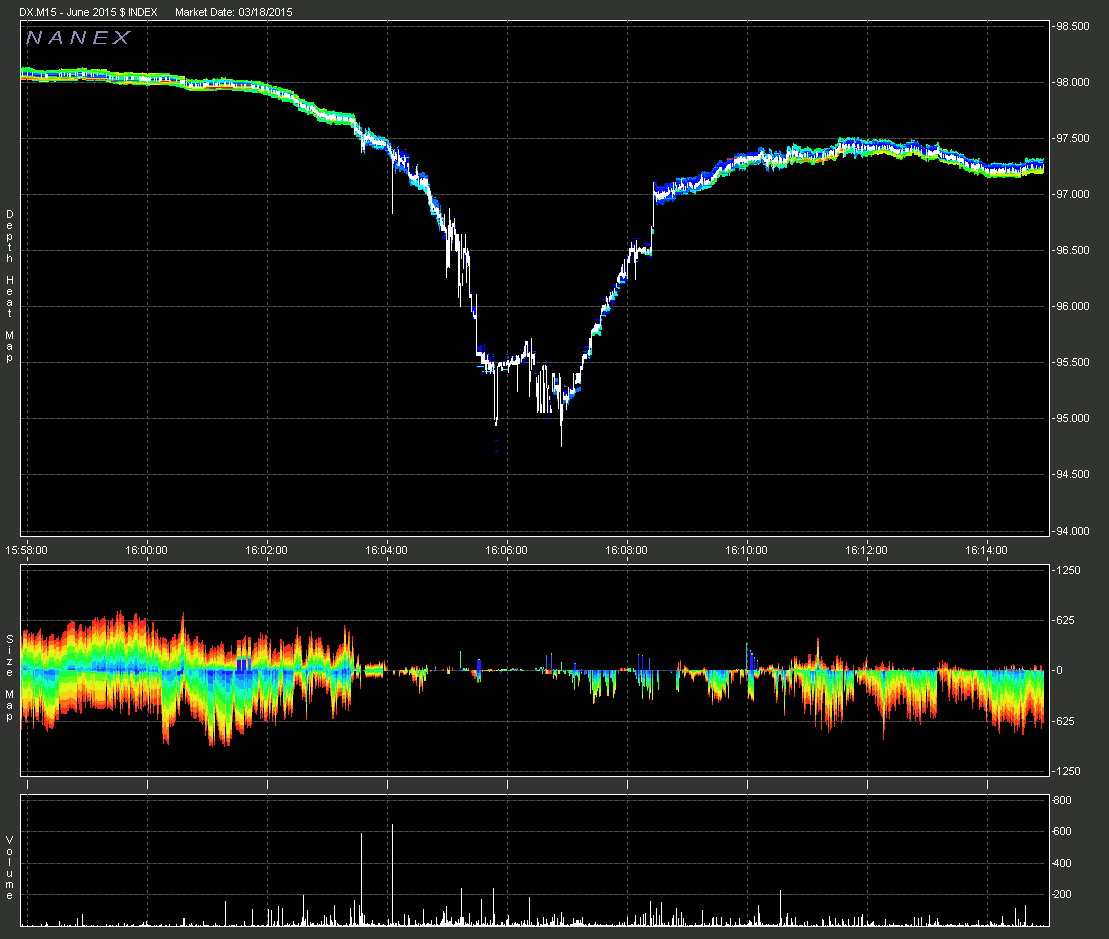Screen dimensions: 1109x939
Task: Click the 97.000 price axis label
Action: click(x=1072, y=194)
